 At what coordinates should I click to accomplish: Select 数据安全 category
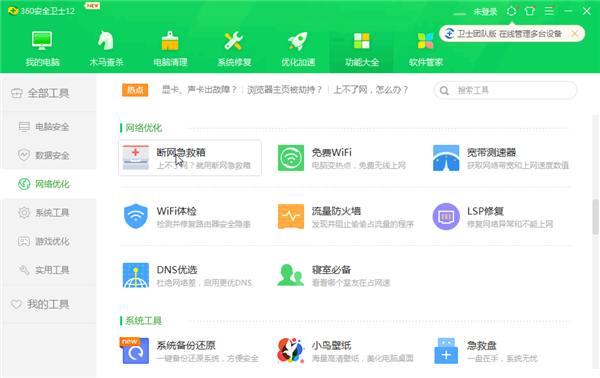[x=48, y=155]
